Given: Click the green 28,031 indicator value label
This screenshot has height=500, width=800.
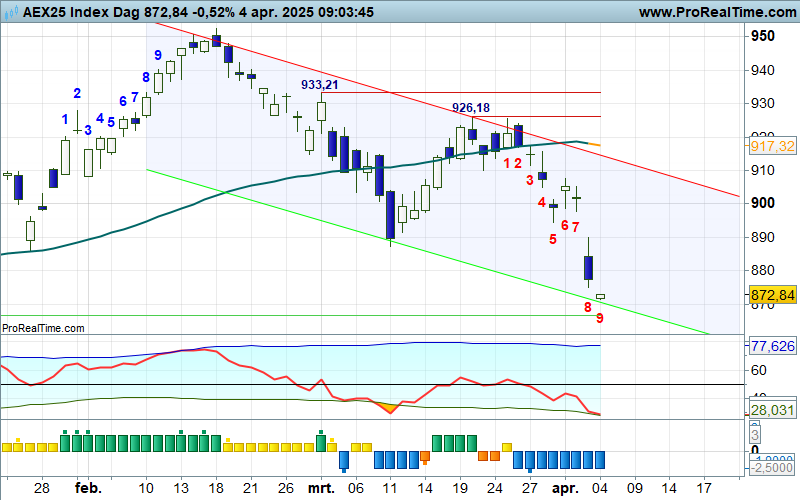Looking at the screenshot, I should point(771,410).
